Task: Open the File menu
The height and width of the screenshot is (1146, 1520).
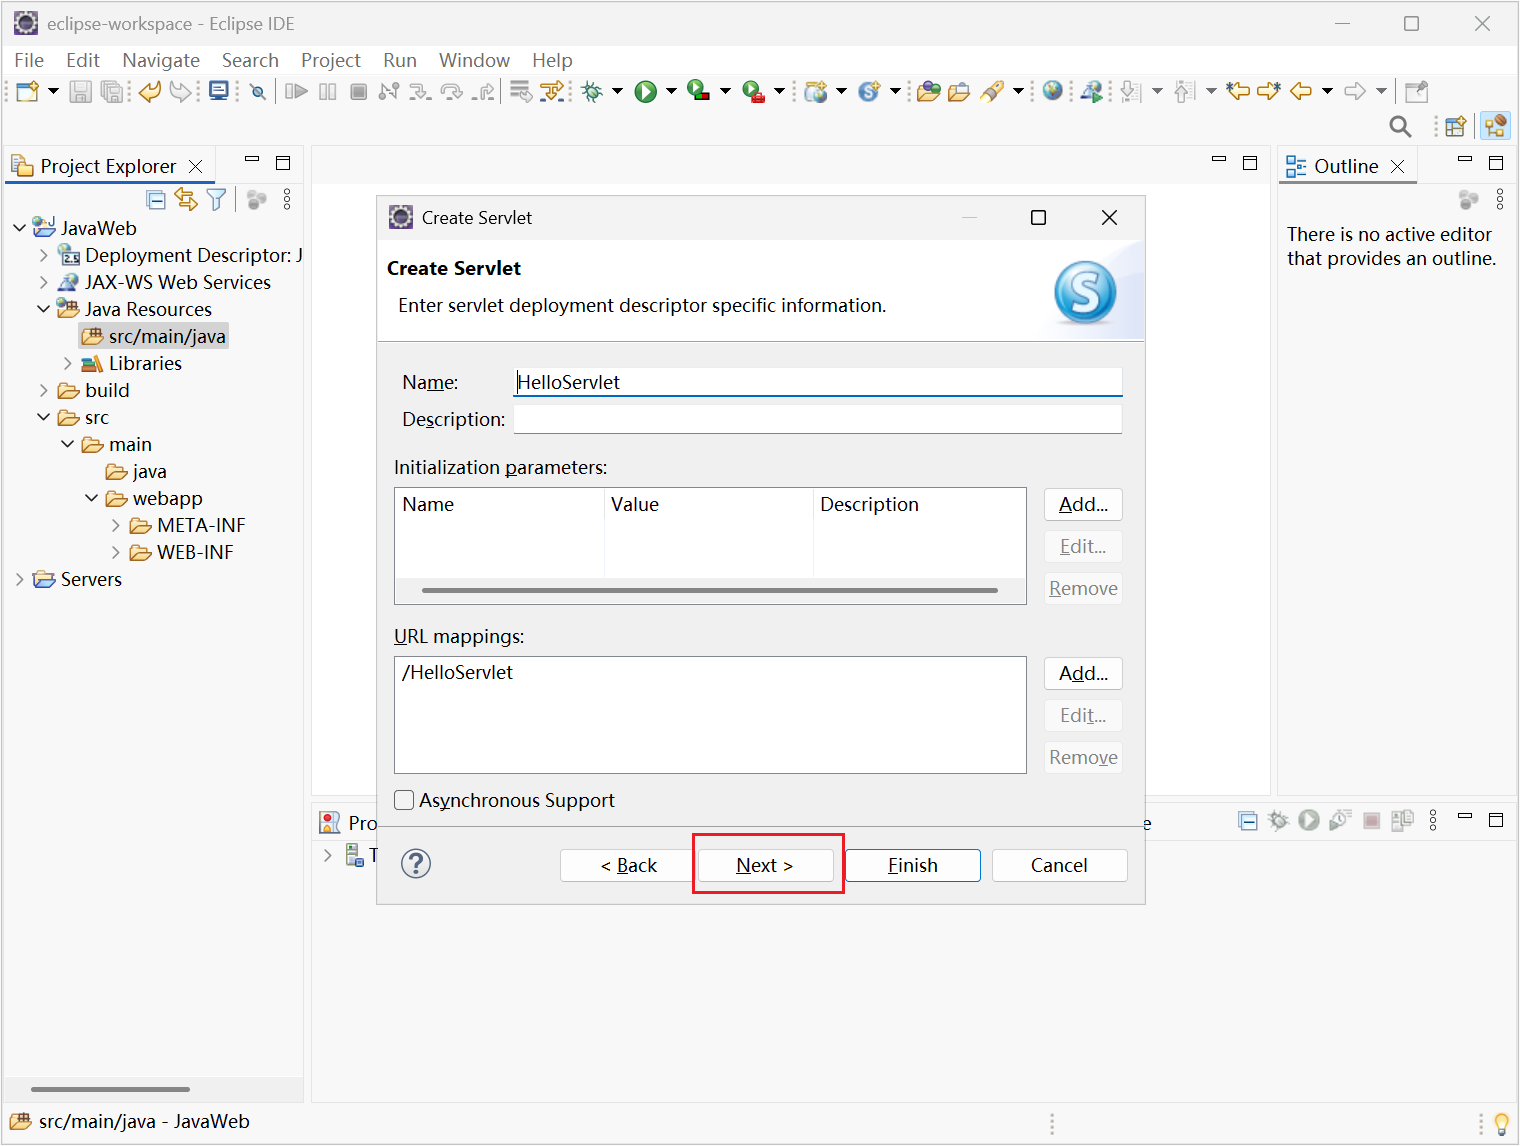Action: coord(29,60)
